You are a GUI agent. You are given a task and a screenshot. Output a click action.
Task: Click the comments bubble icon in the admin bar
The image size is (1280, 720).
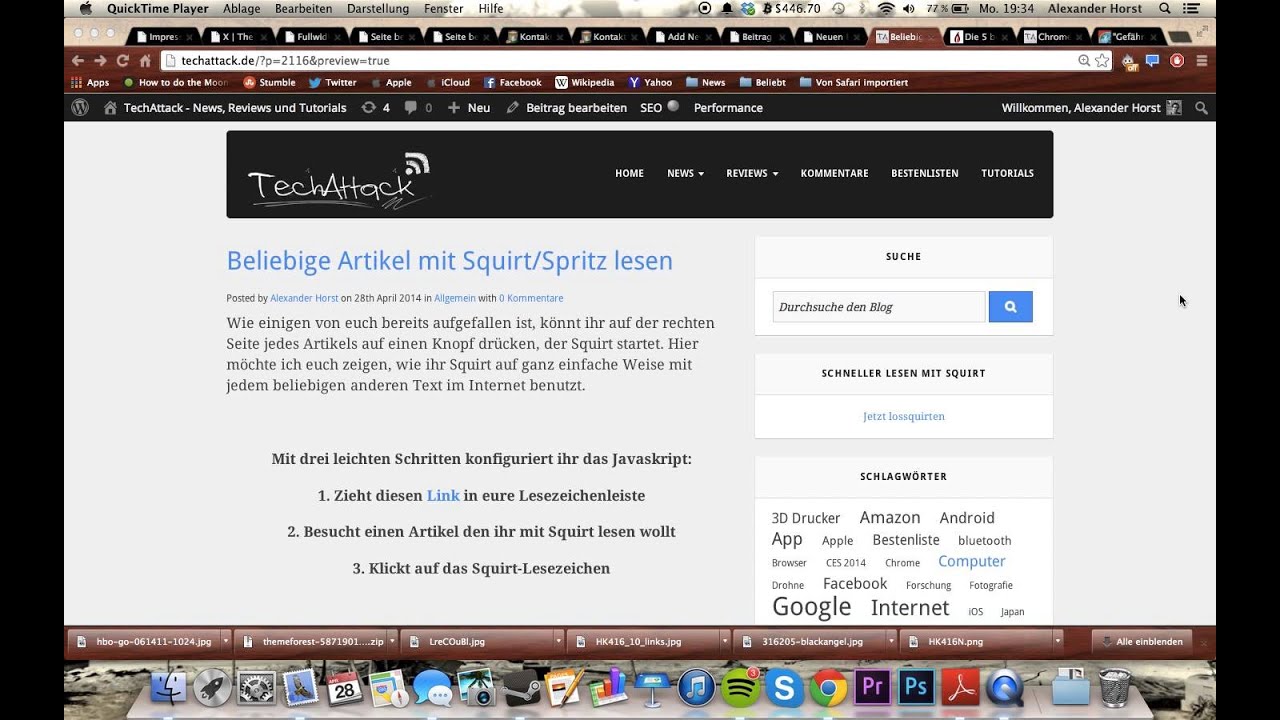[412, 107]
